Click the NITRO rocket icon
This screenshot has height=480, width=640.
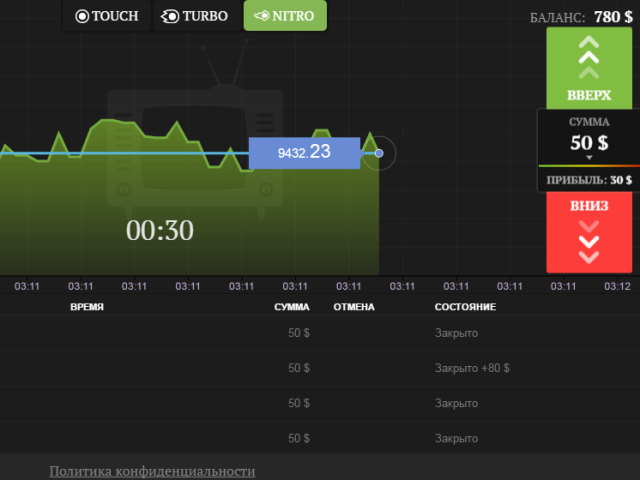point(262,16)
